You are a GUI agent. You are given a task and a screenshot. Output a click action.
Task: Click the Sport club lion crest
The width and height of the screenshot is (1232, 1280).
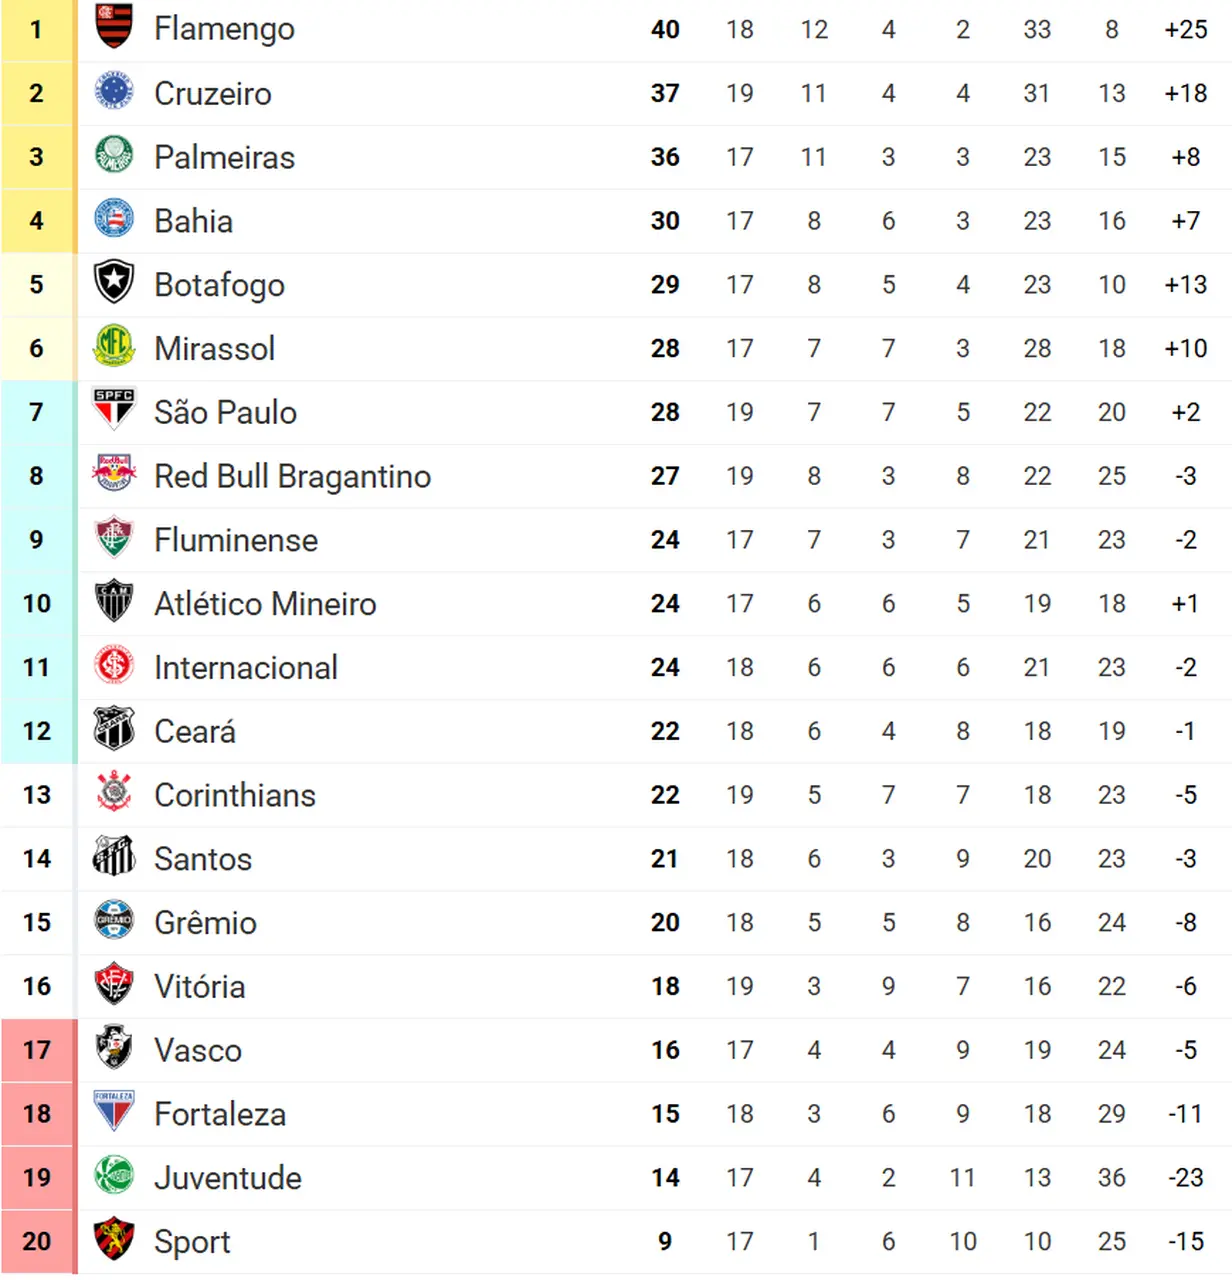coord(114,1240)
